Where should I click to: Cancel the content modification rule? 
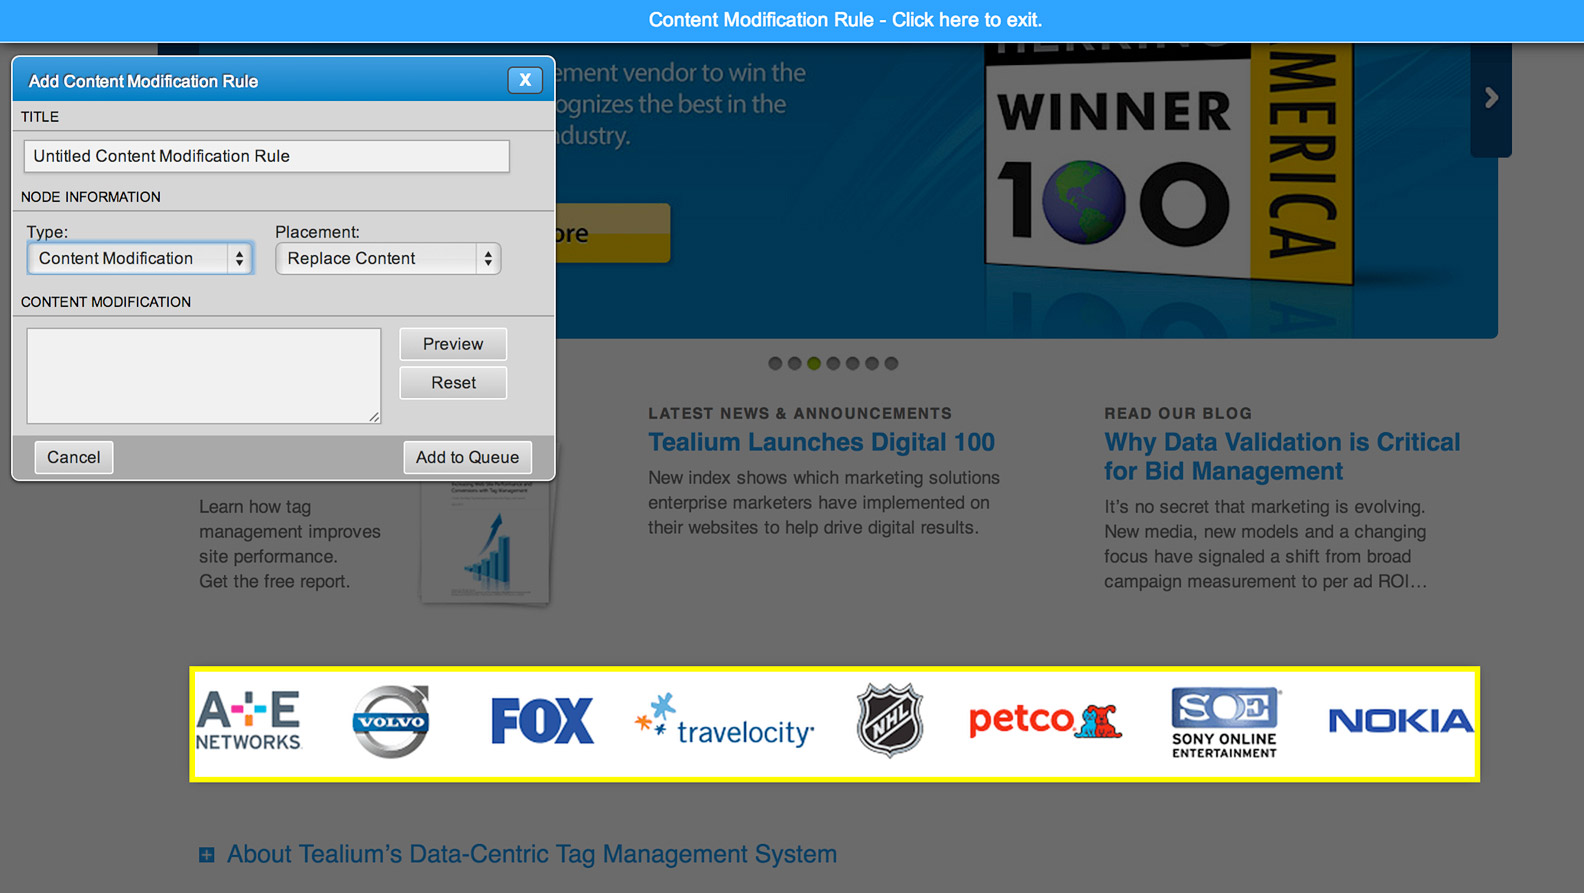click(x=74, y=457)
